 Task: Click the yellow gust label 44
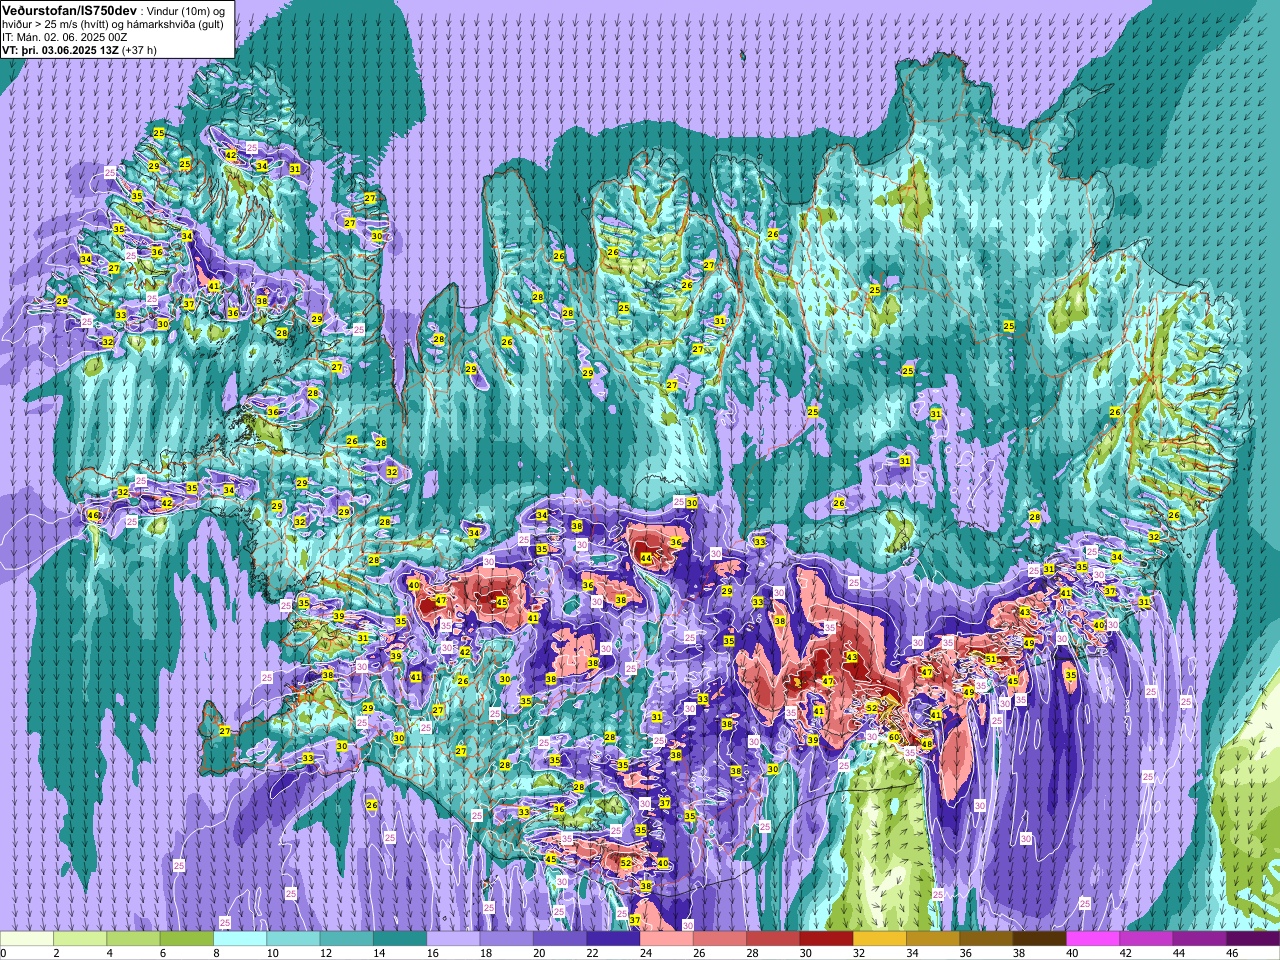tap(646, 559)
